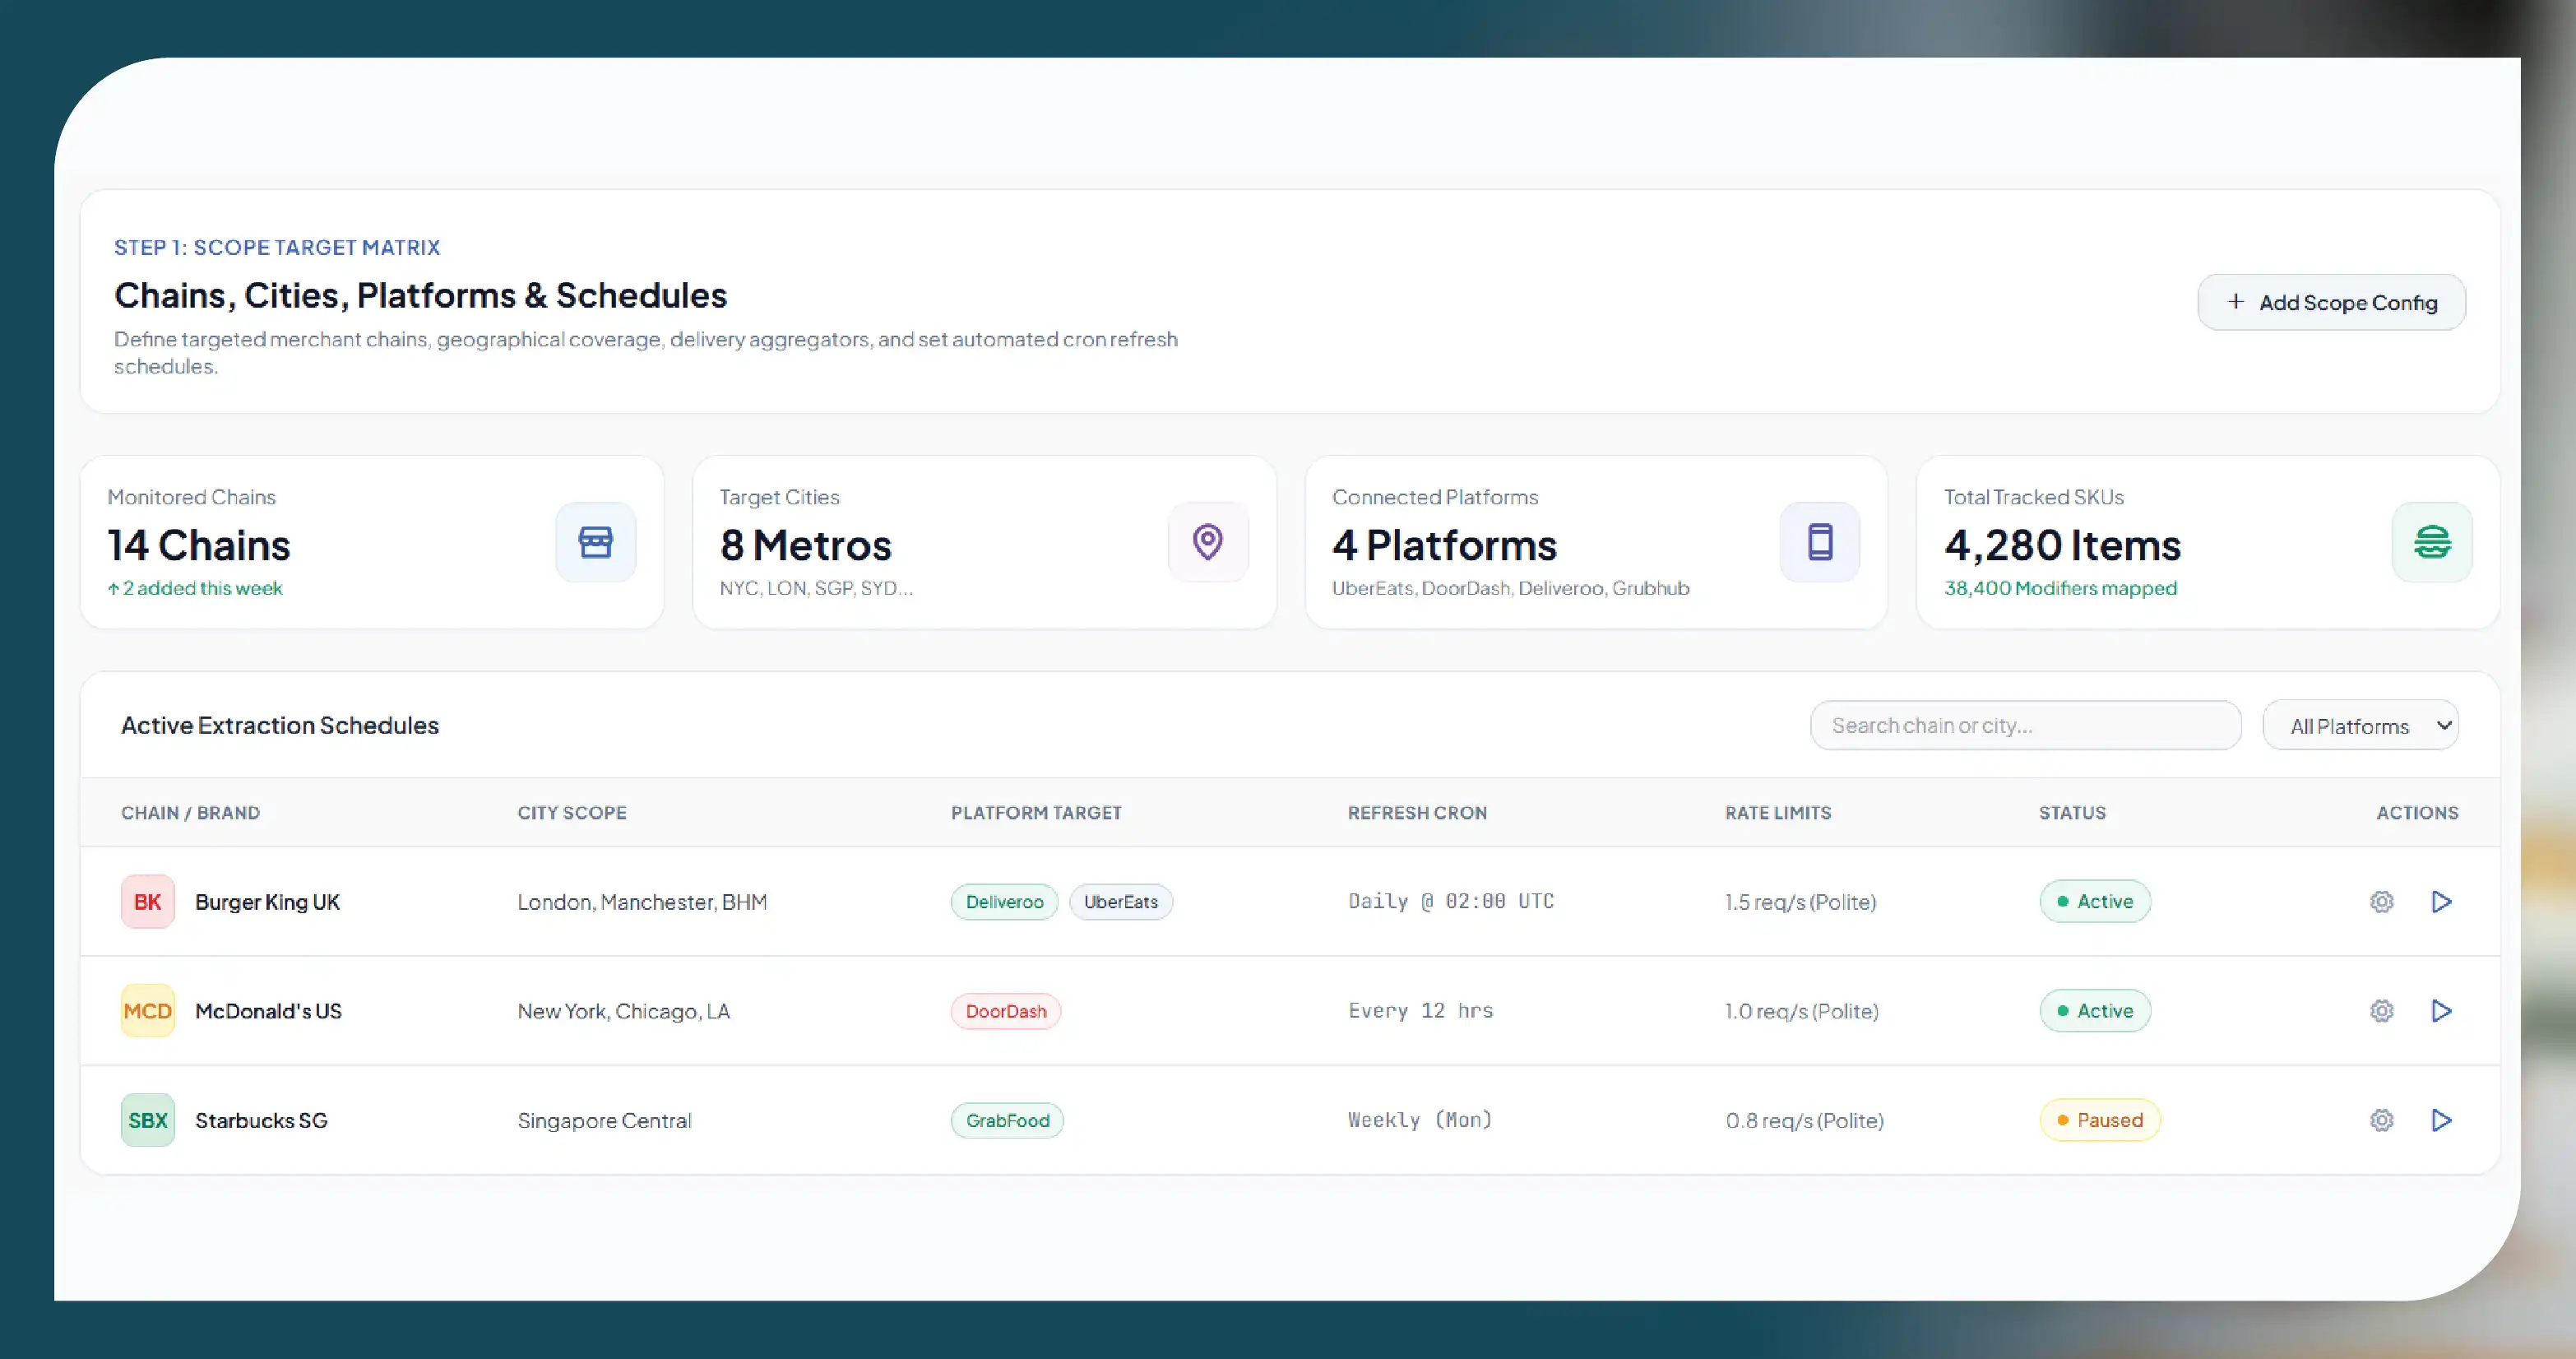This screenshot has width=2576, height=1359.
Task: Click the Starbucks SG chain name
Action: [261, 1120]
